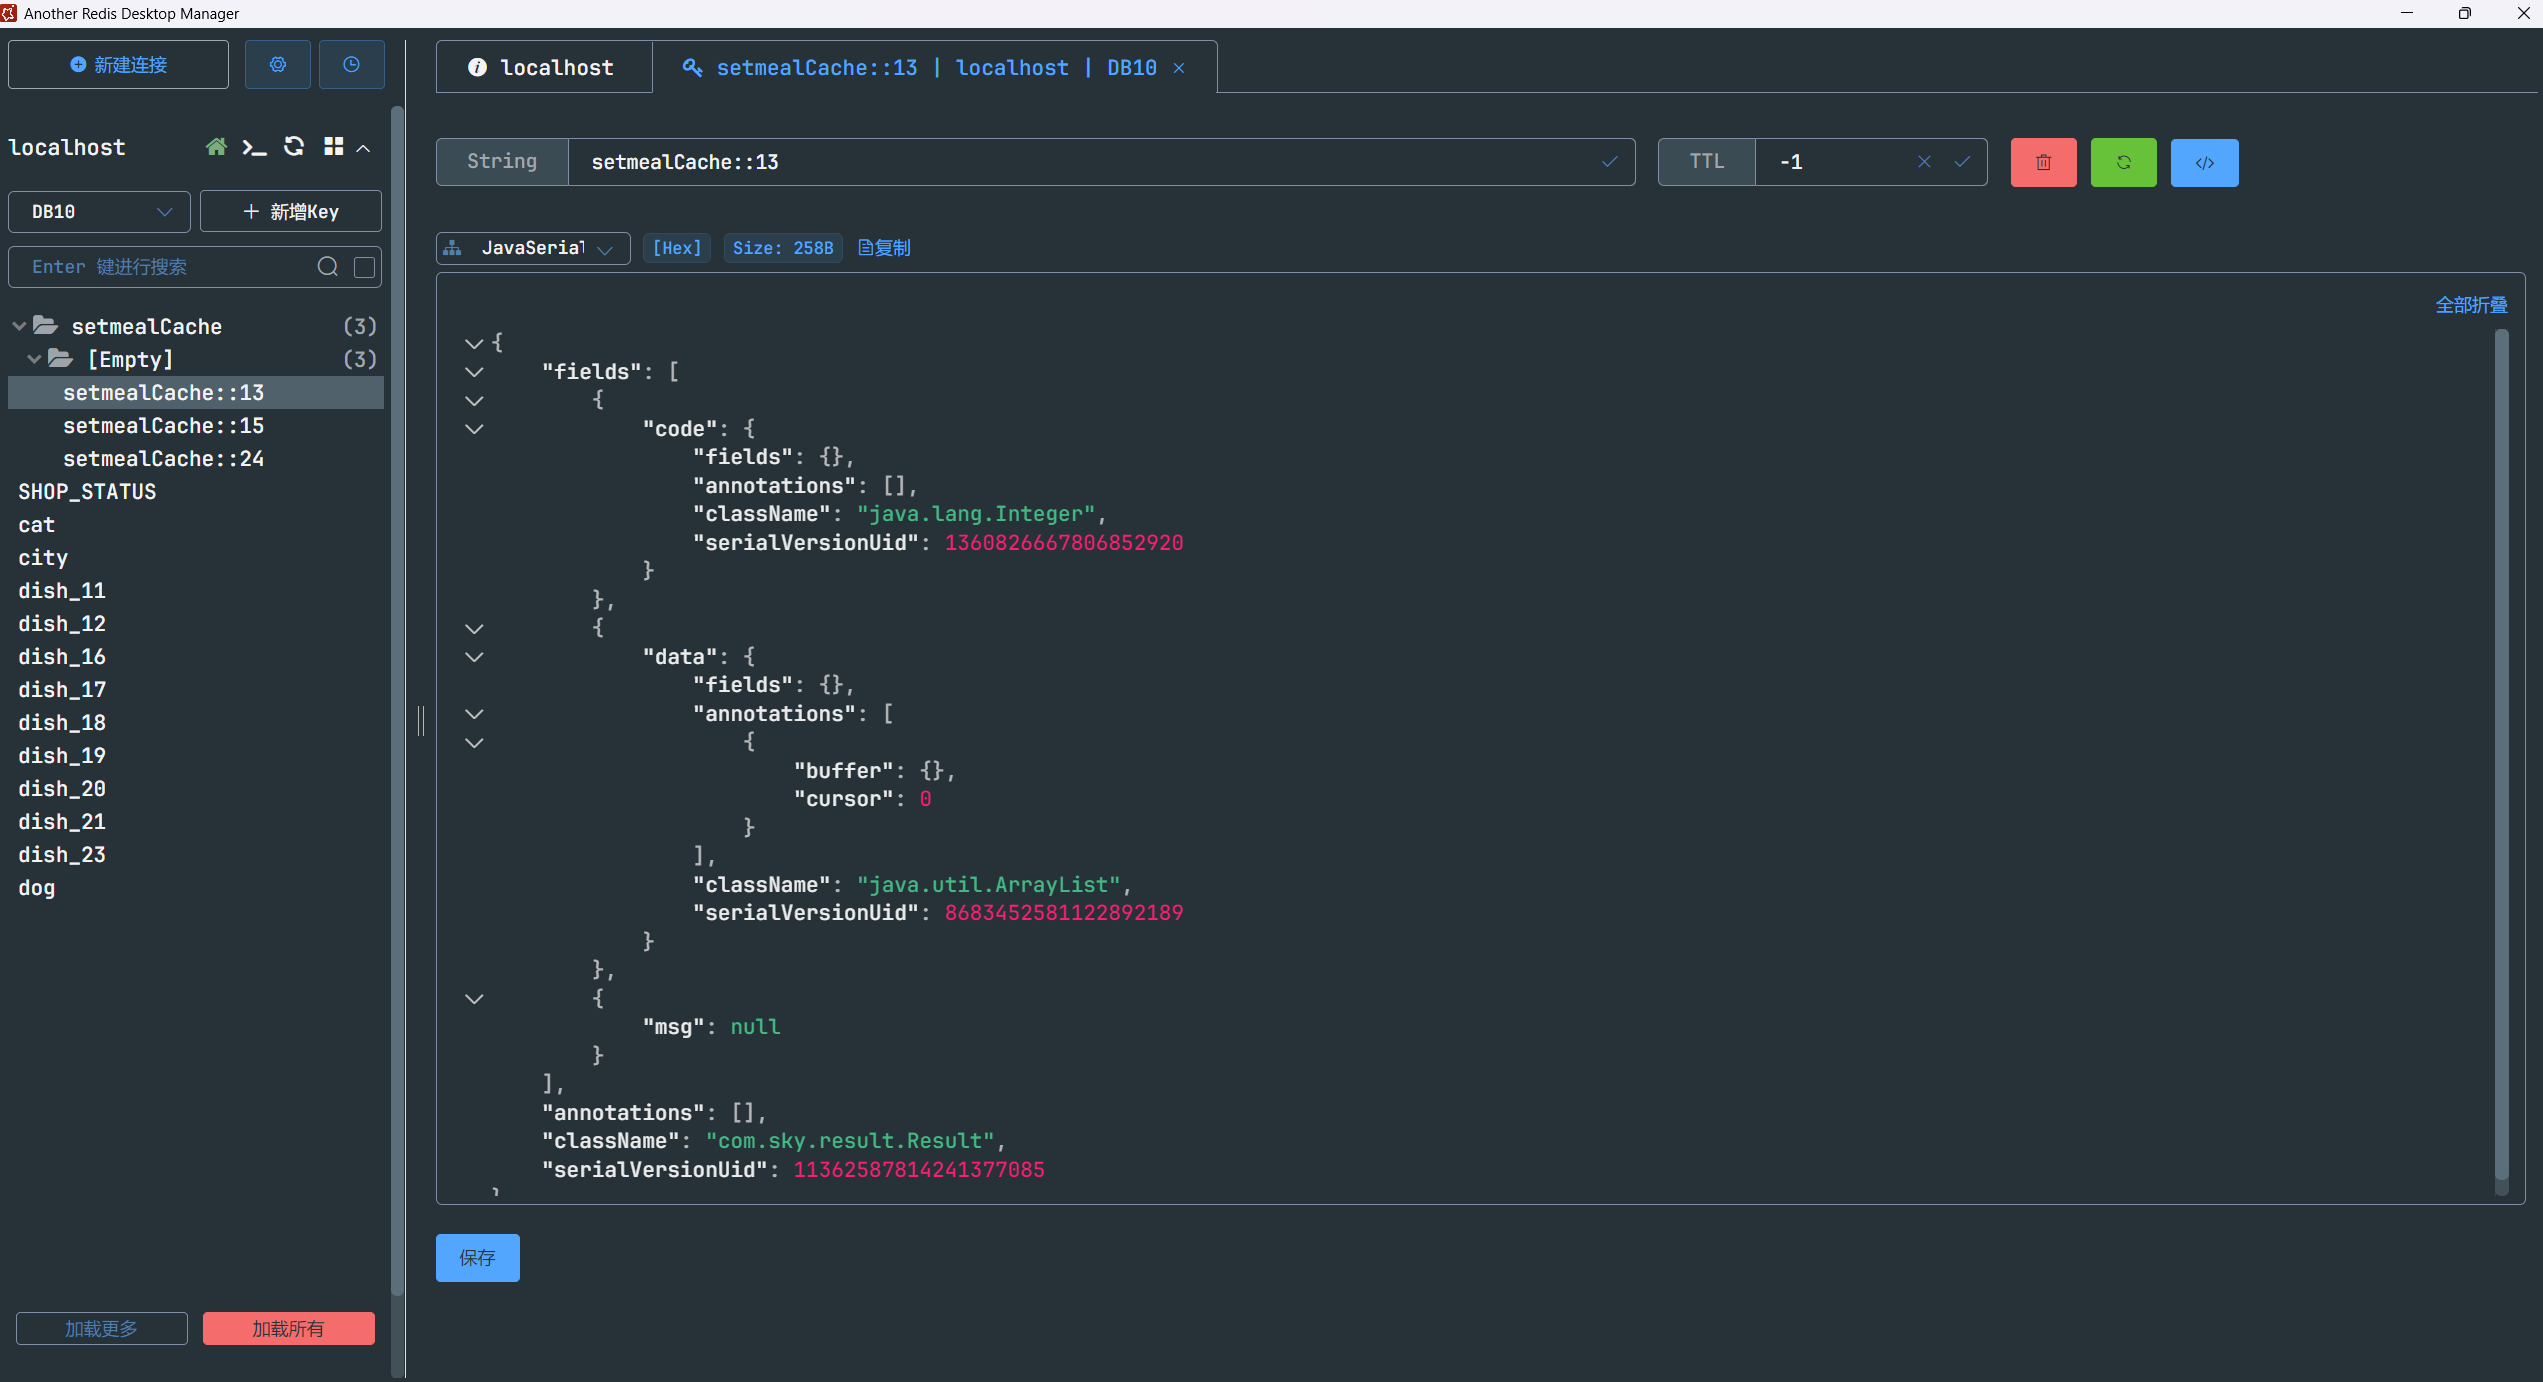The height and width of the screenshot is (1382, 2543).
Task: Click the search magnifier icon
Action: click(x=328, y=267)
